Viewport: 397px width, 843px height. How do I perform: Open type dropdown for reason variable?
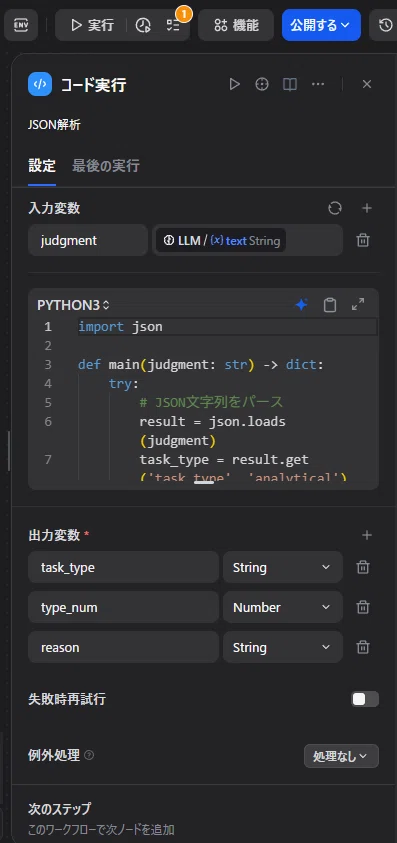click(x=283, y=647)
